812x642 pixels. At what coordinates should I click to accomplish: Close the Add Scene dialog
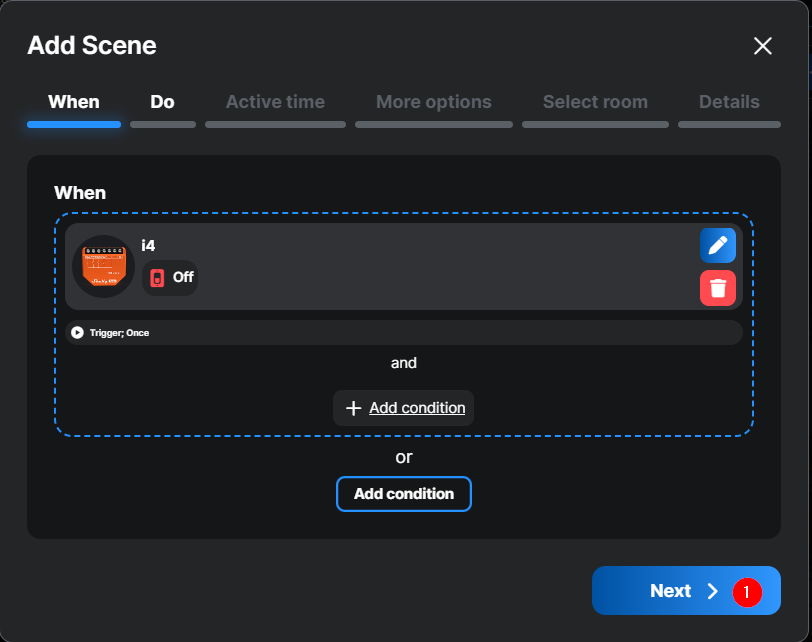coord(762,46)
